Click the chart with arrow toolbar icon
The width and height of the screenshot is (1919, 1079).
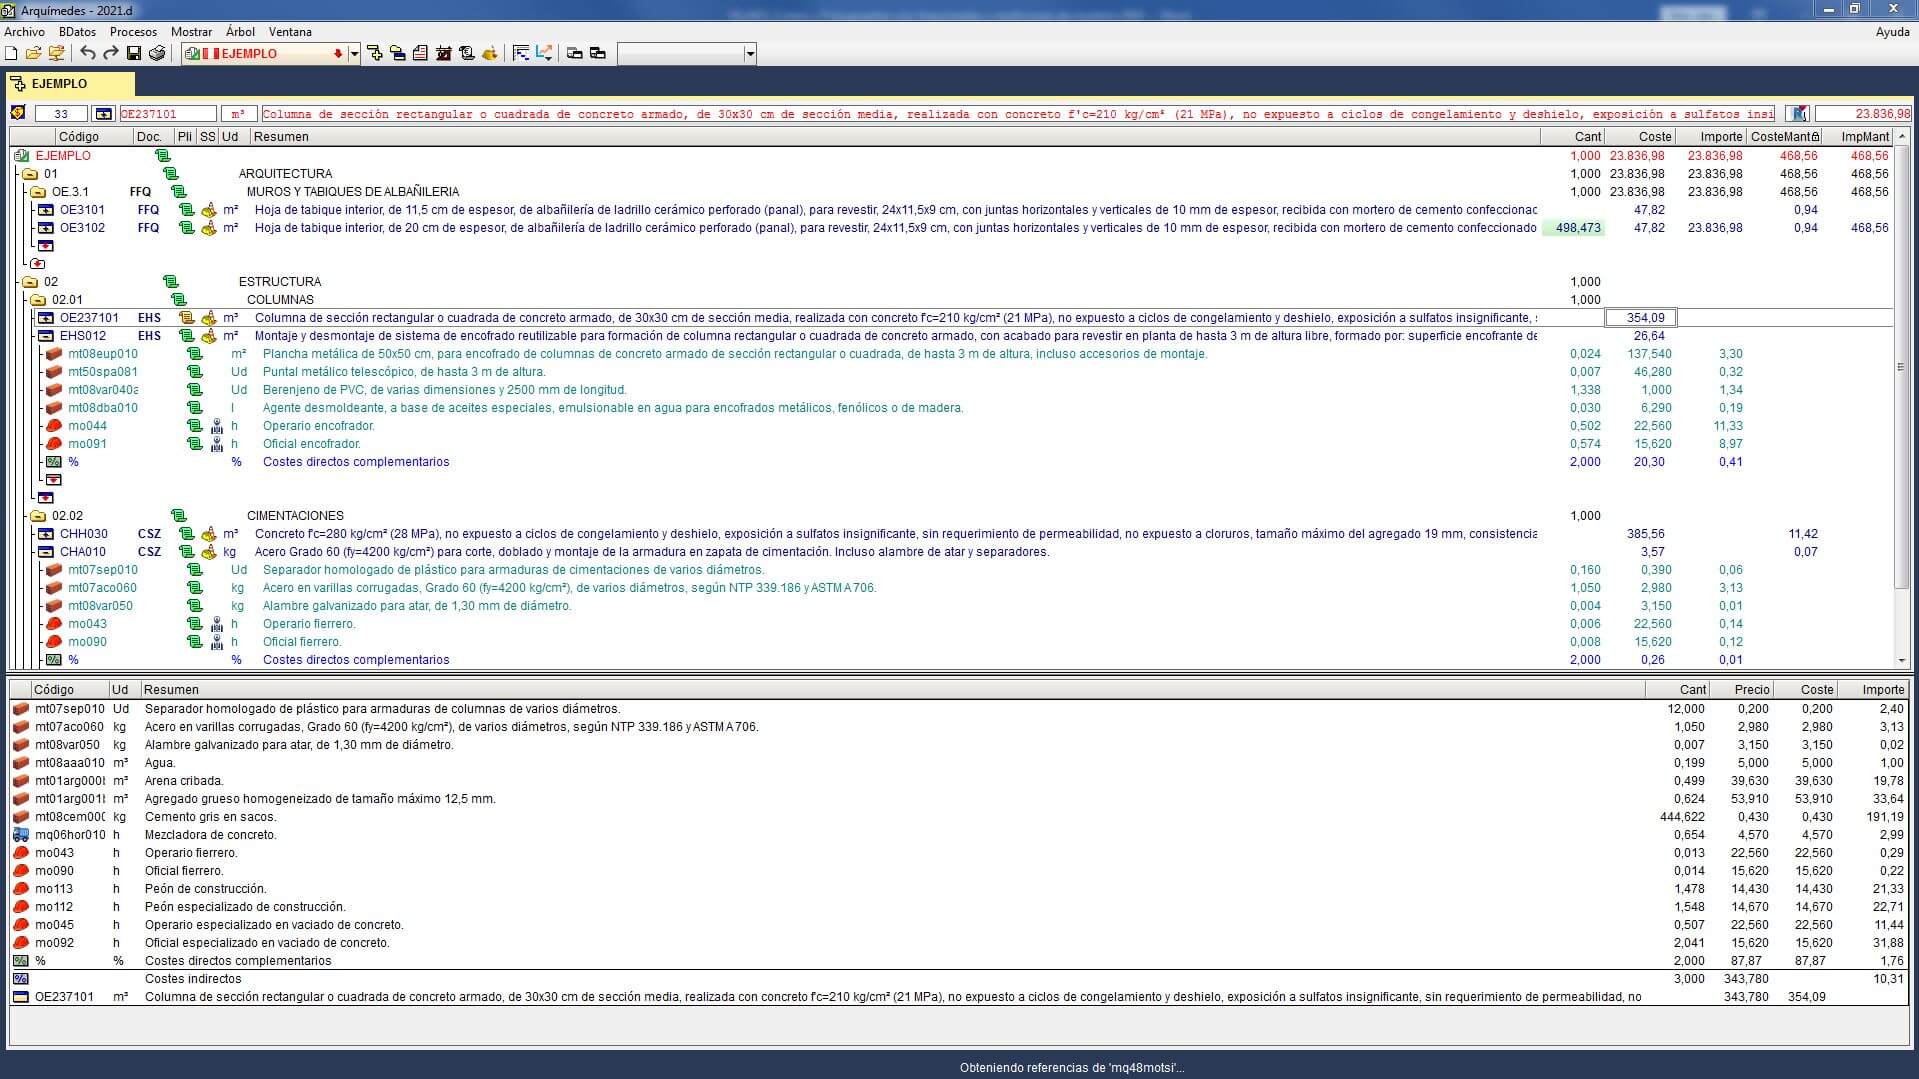pos(544,53)
